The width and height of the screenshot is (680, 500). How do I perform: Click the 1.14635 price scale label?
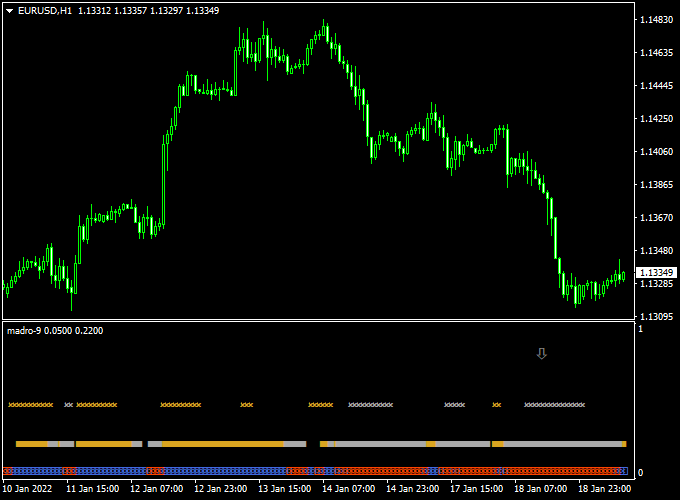tap(657, 52)
